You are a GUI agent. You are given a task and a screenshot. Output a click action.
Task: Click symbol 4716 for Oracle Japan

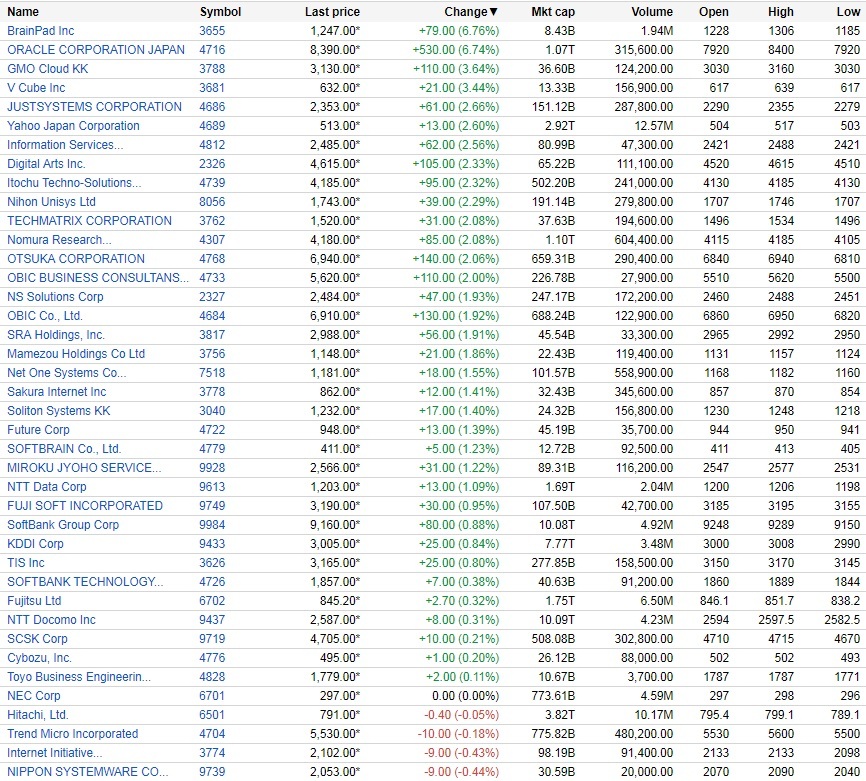point(212,50)
